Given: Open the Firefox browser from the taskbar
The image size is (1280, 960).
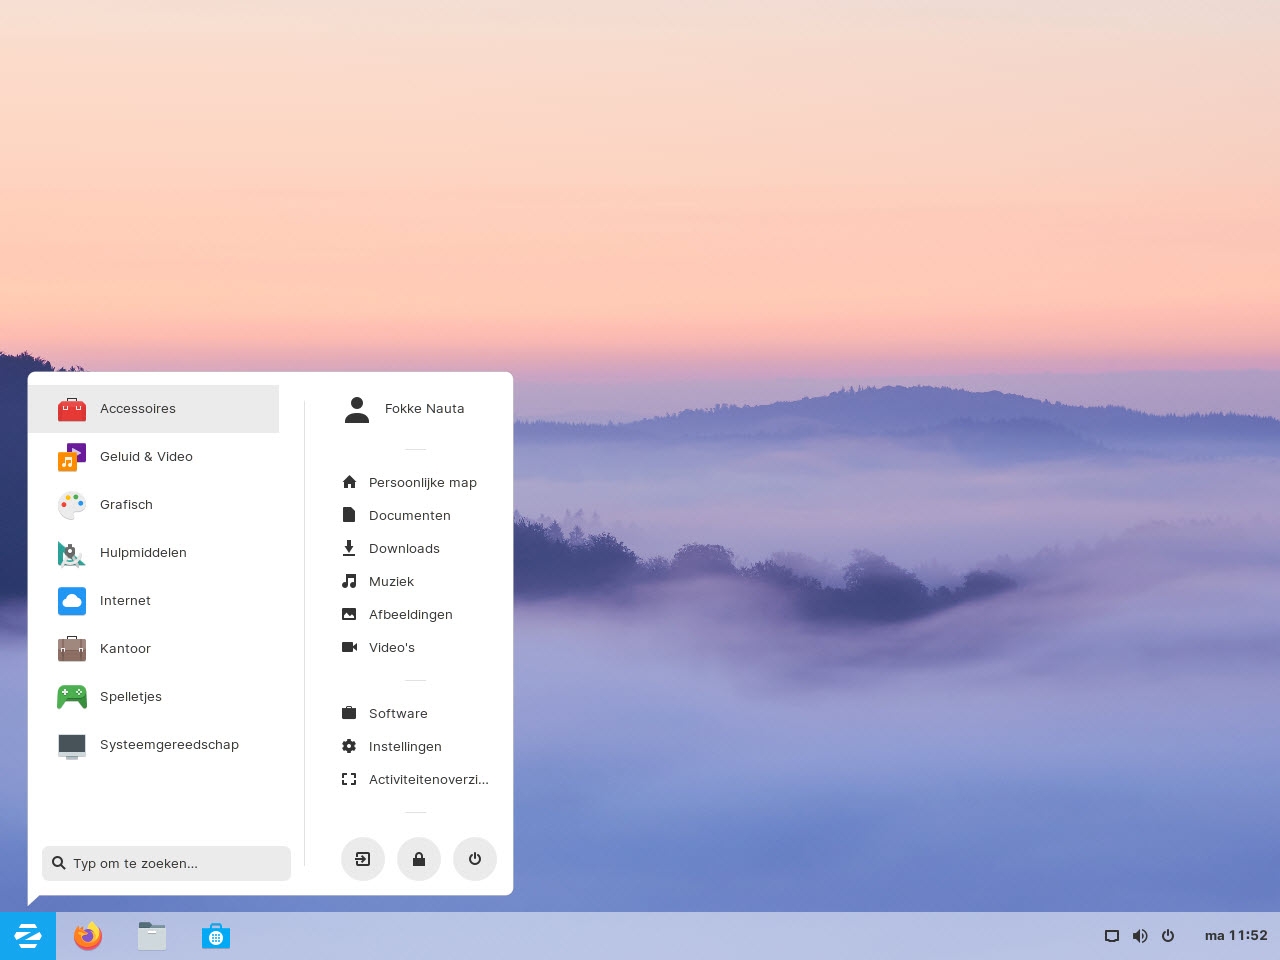Looking at the screenshot, I should tap(87, 936).
